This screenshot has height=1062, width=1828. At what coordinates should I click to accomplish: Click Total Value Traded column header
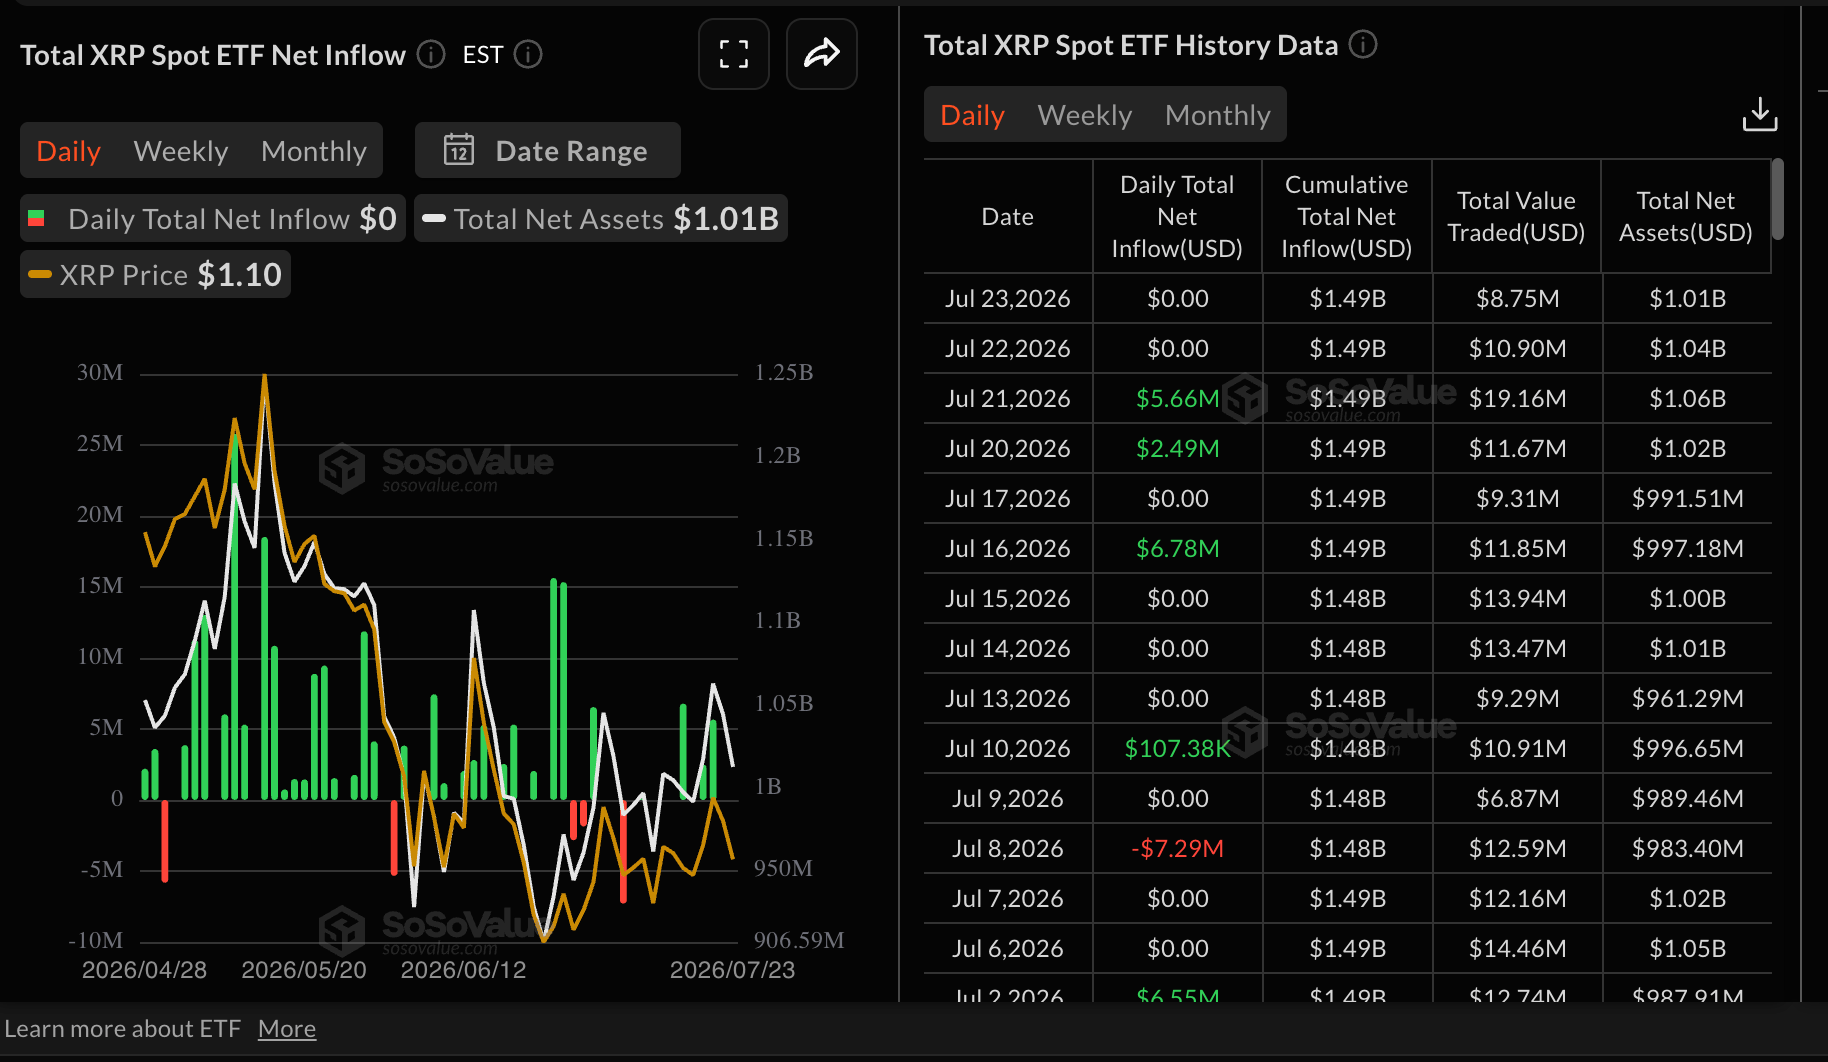pyautogui.click(x=1516, y=216)
